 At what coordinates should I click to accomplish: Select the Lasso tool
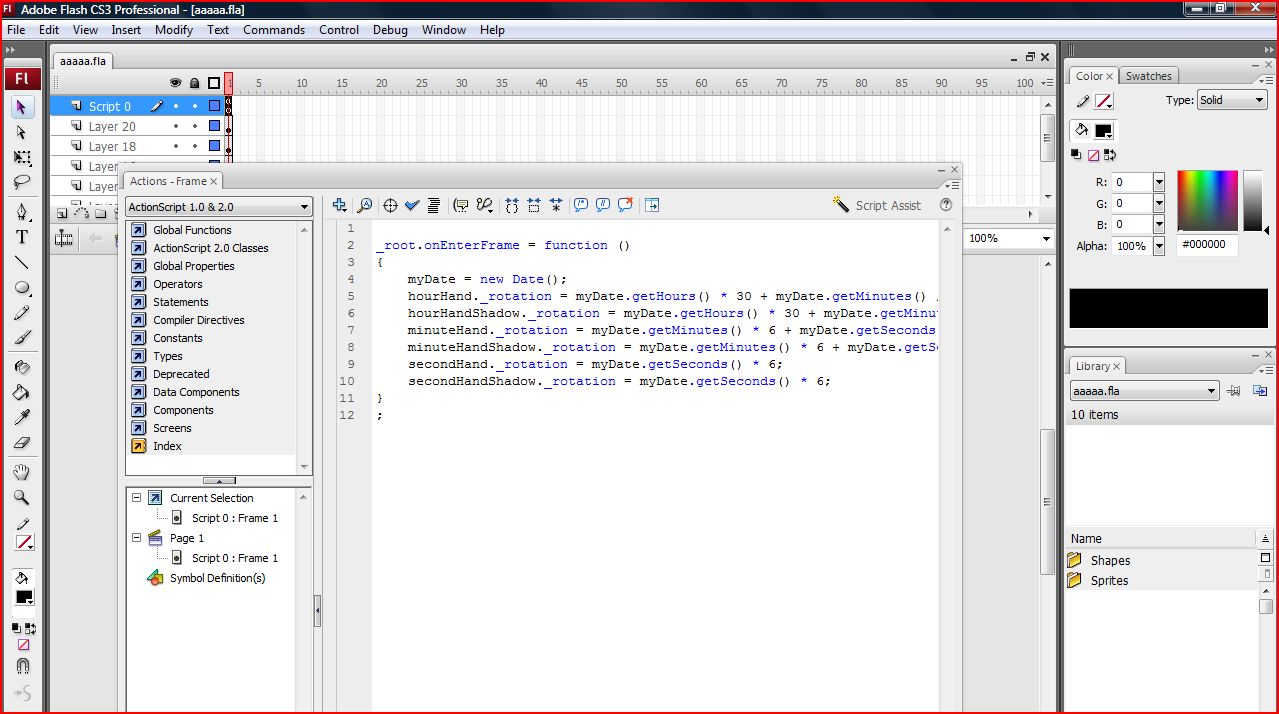[22, 183]
